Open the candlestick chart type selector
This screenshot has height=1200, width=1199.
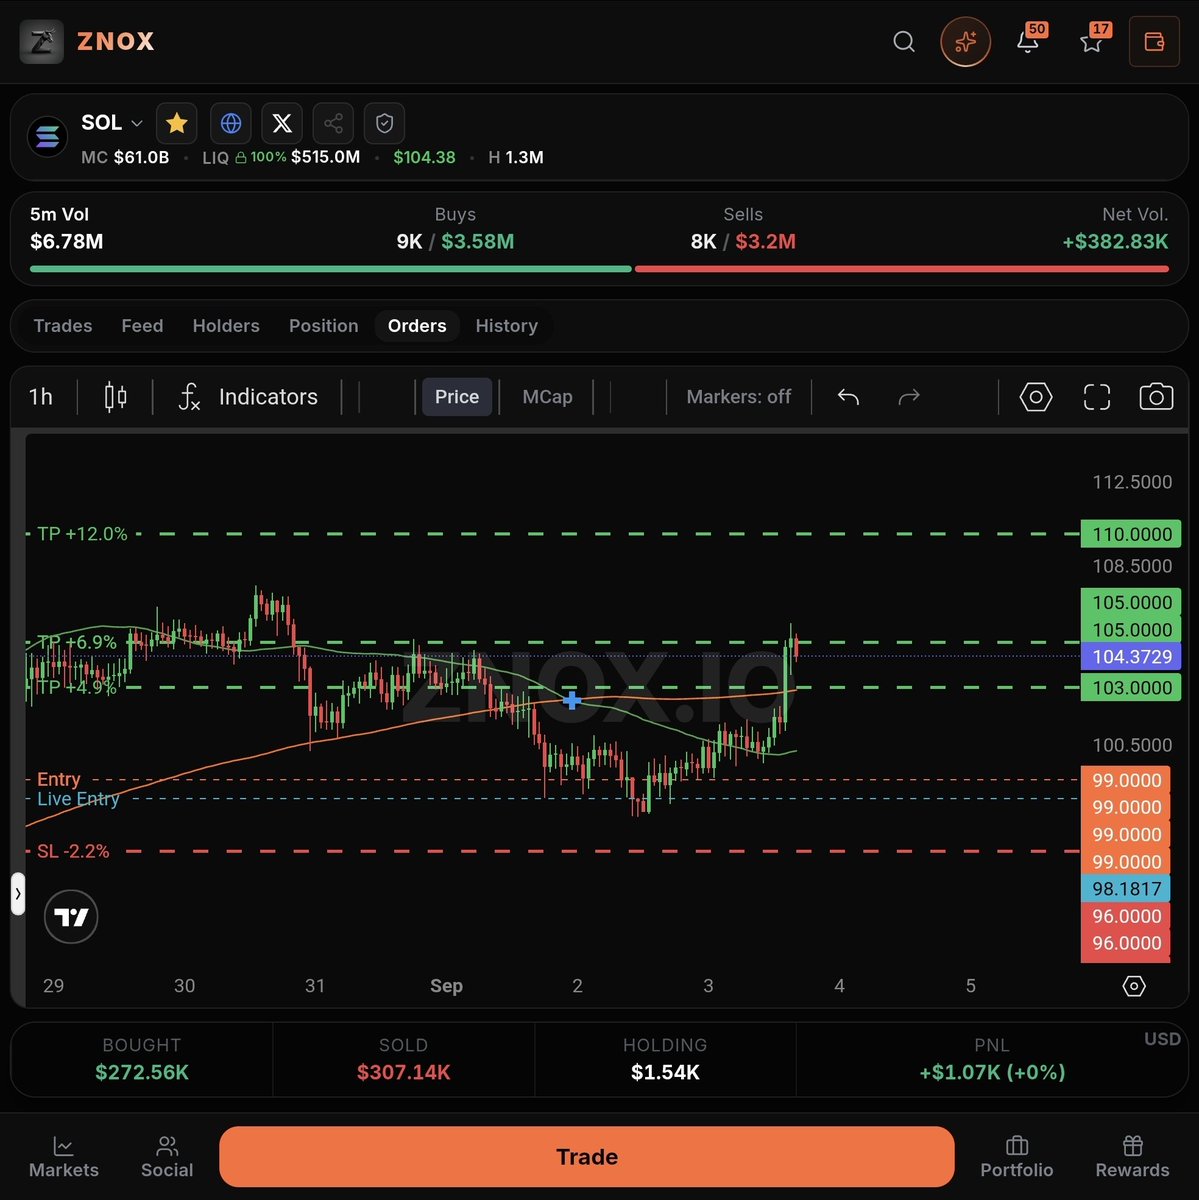(x=116, y=397)
